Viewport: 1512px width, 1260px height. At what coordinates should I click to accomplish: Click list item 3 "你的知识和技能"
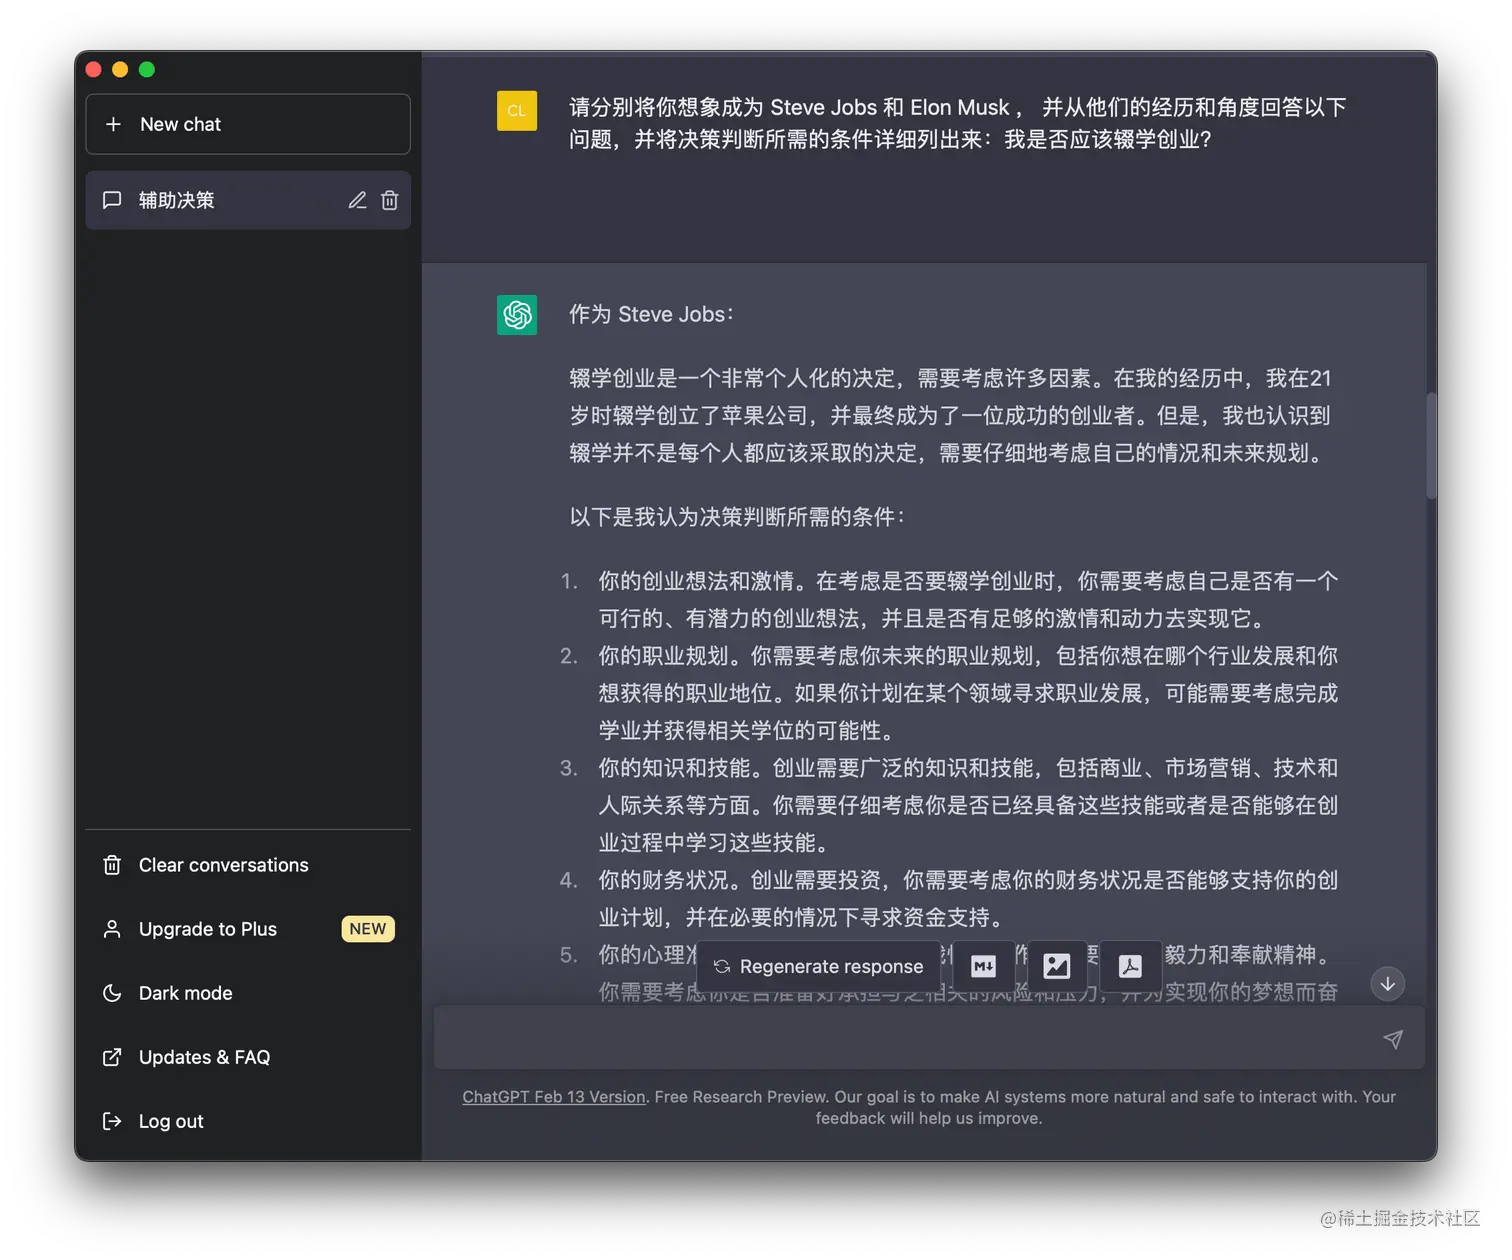(968, 805)
